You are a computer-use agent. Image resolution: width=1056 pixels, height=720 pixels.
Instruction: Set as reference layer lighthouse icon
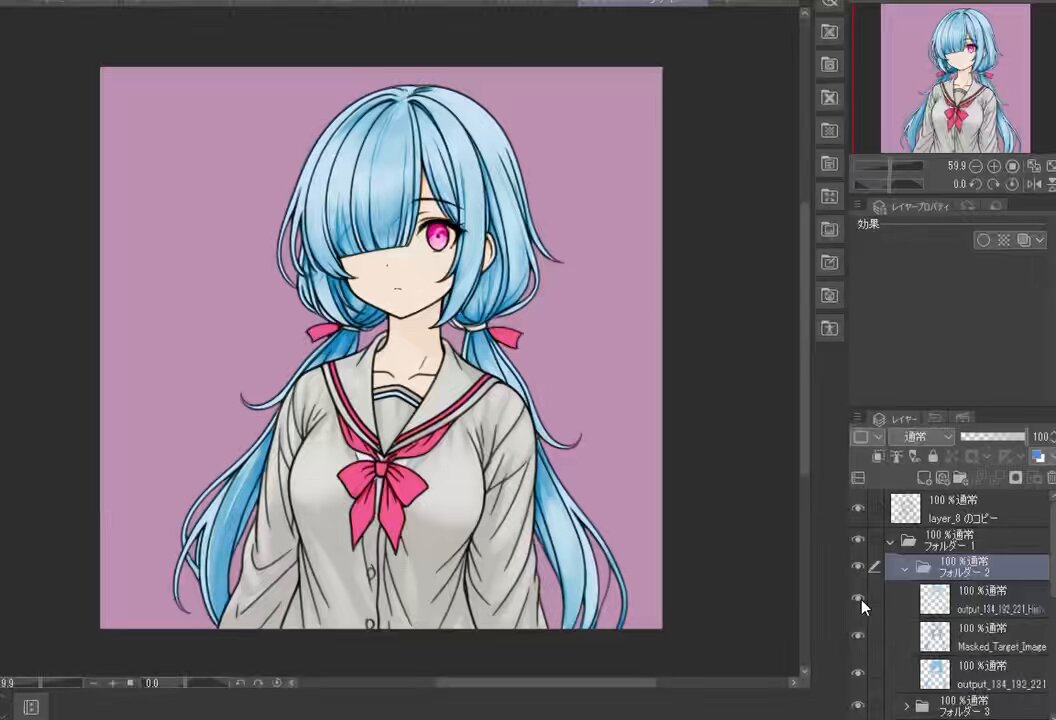point(896,457)
